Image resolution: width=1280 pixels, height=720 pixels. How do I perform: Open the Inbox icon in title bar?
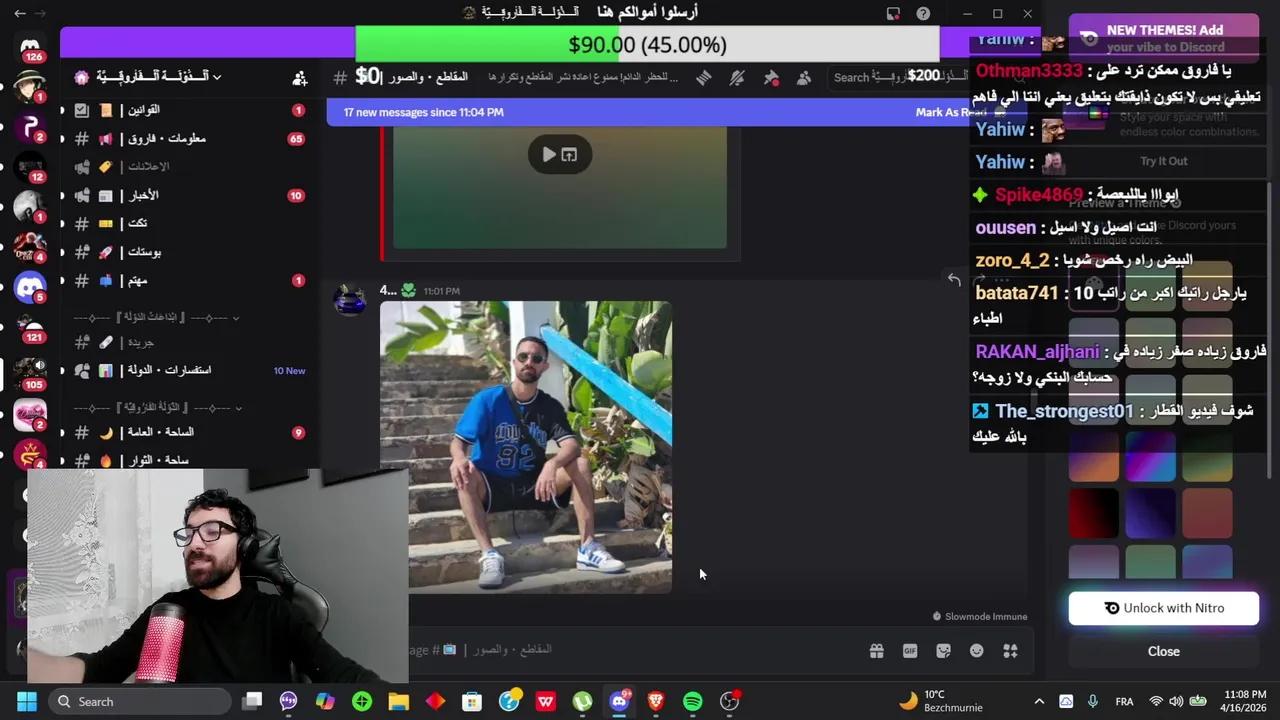(x=893, y=13)
